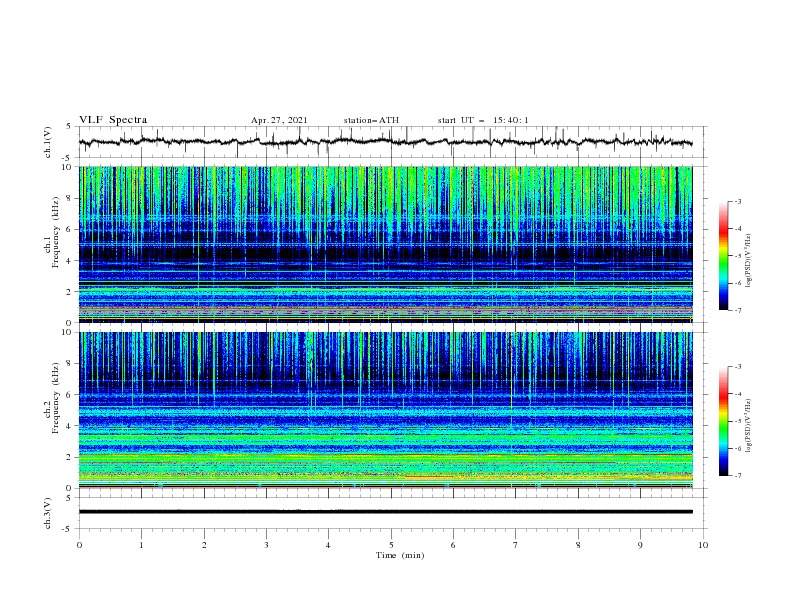Click tick label '8' on the time axis

[x=578, y=545]
